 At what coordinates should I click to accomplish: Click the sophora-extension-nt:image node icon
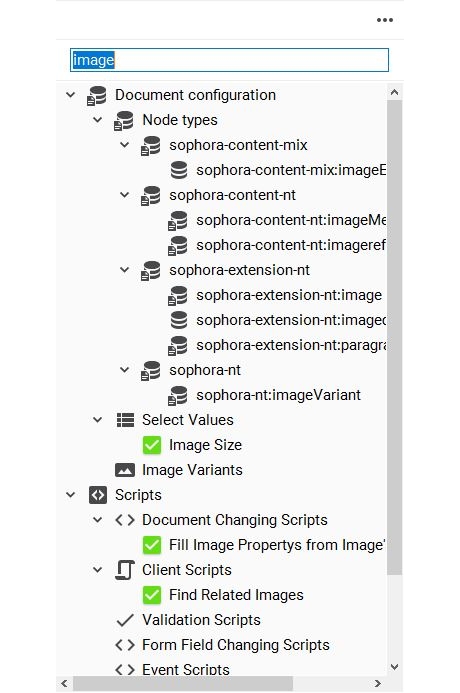pos(178,296)
